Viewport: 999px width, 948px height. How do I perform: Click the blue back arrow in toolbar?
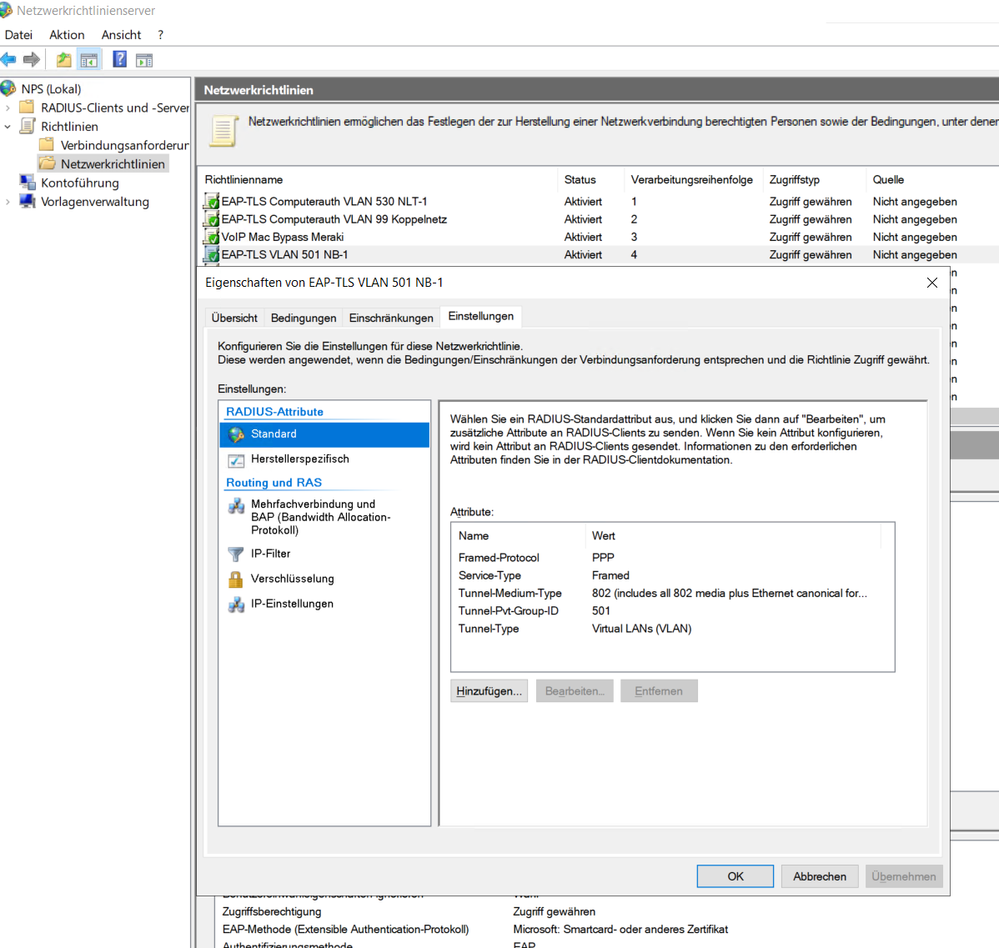click(x=9, y=60)
